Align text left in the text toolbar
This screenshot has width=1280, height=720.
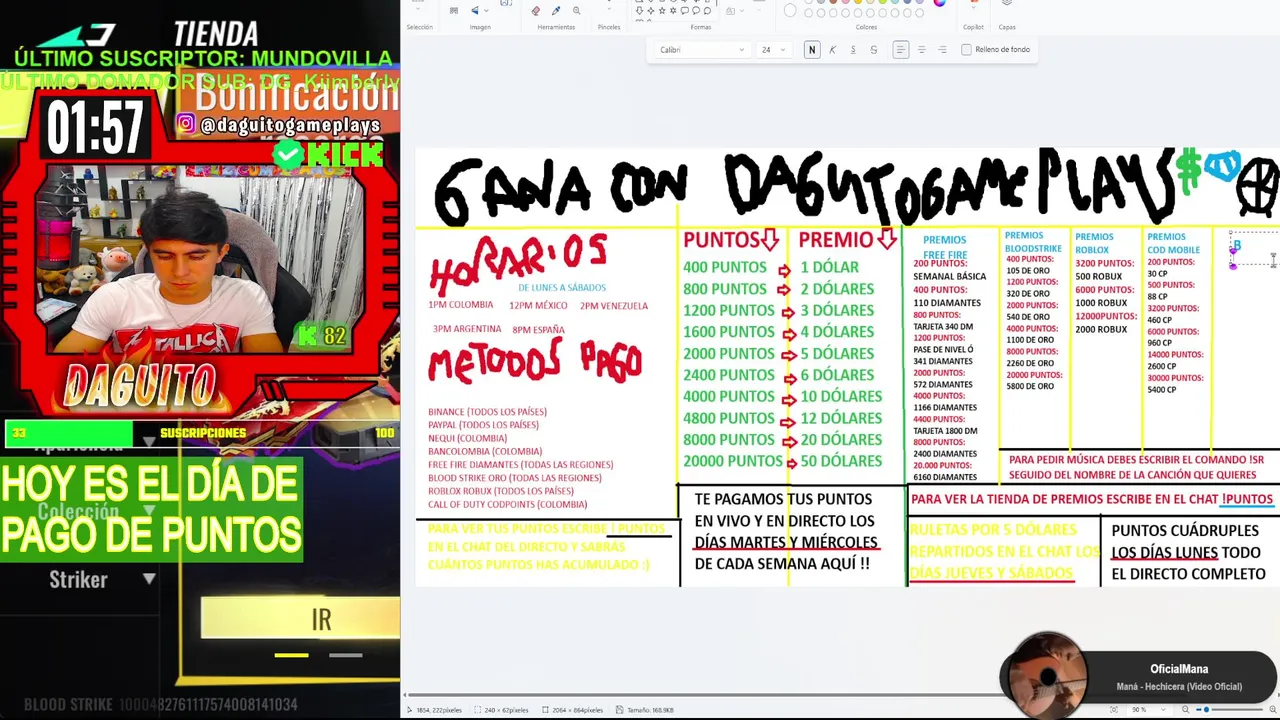click(x=901, y=49)
